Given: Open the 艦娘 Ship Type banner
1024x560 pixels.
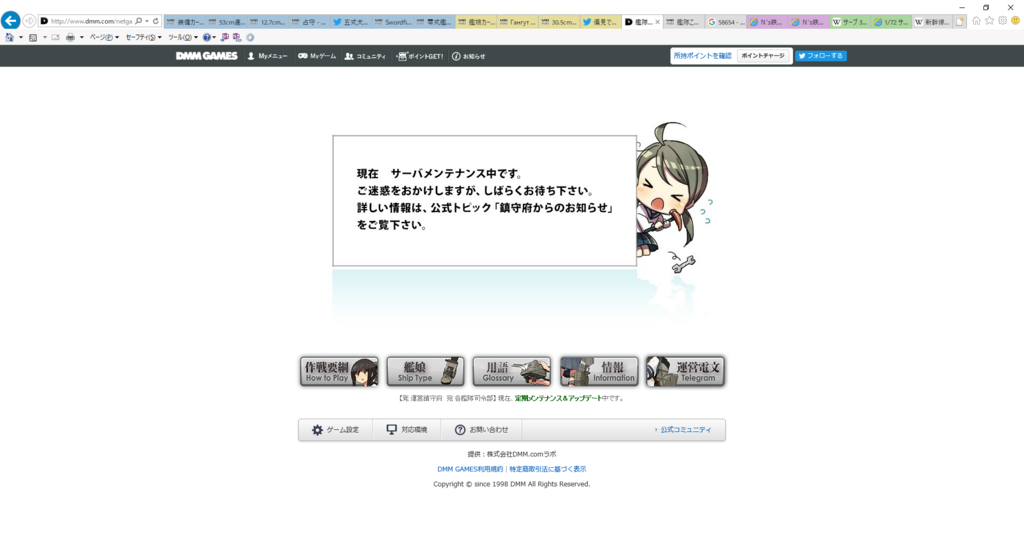Looking at the screenshot, I should 425,371.
